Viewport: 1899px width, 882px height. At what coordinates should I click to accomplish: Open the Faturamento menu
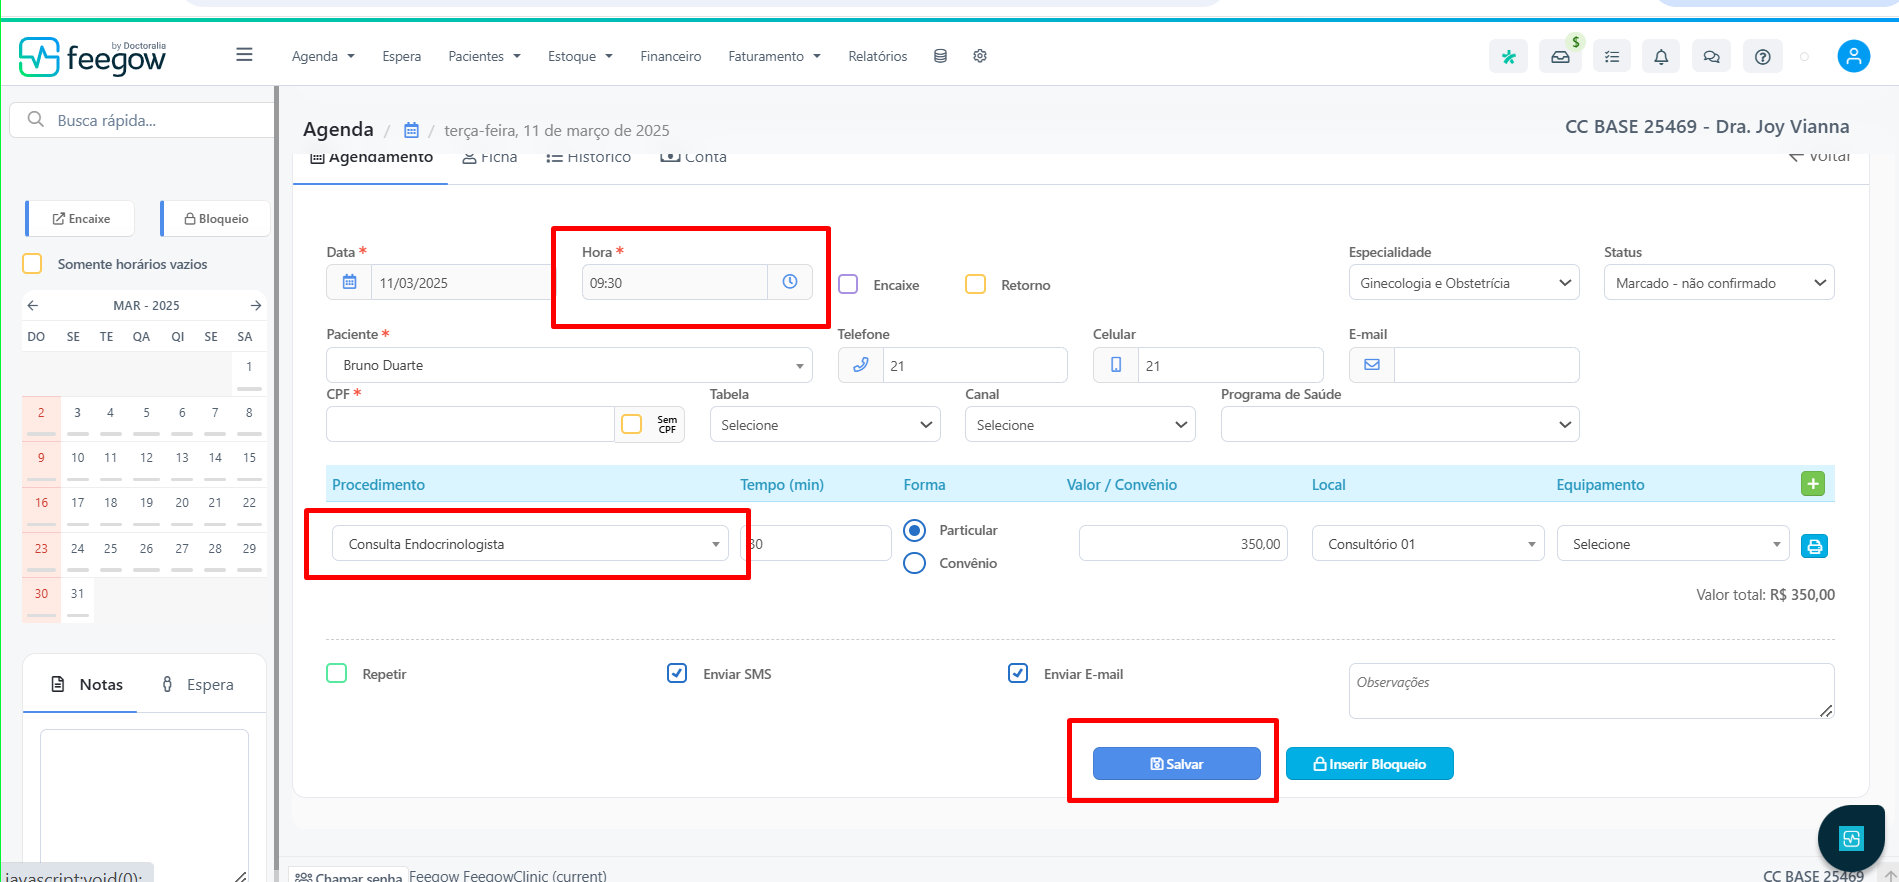774,56
